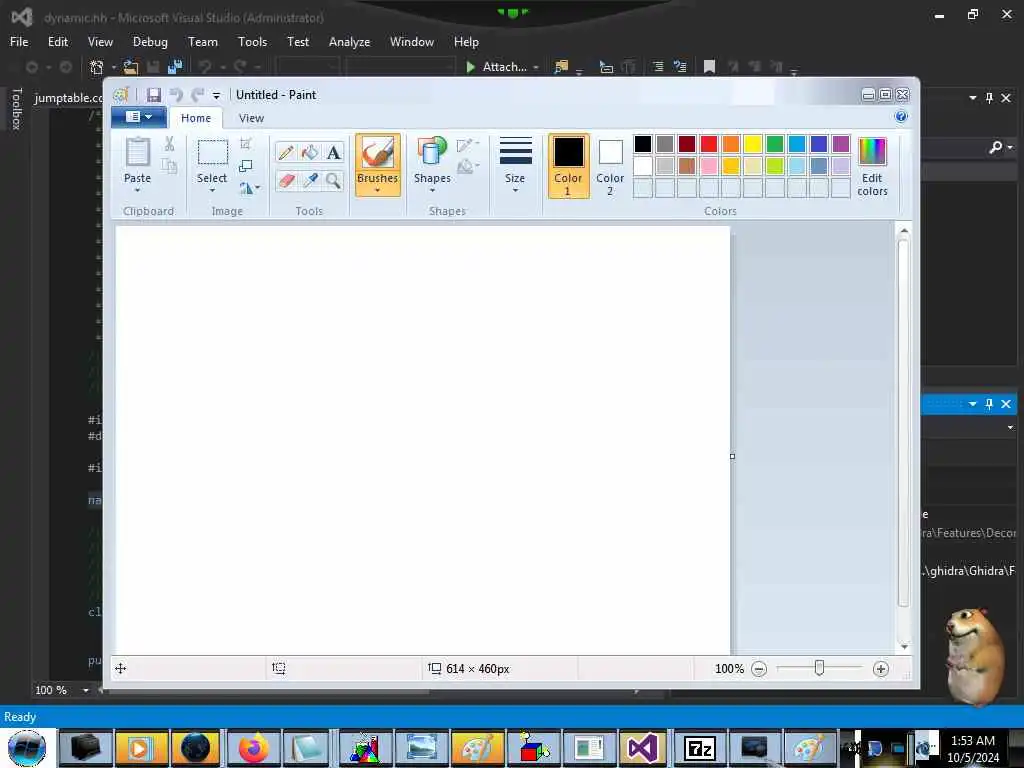Open Visual Studio Help menu
1024x768 pixels.
pos(466,42)
